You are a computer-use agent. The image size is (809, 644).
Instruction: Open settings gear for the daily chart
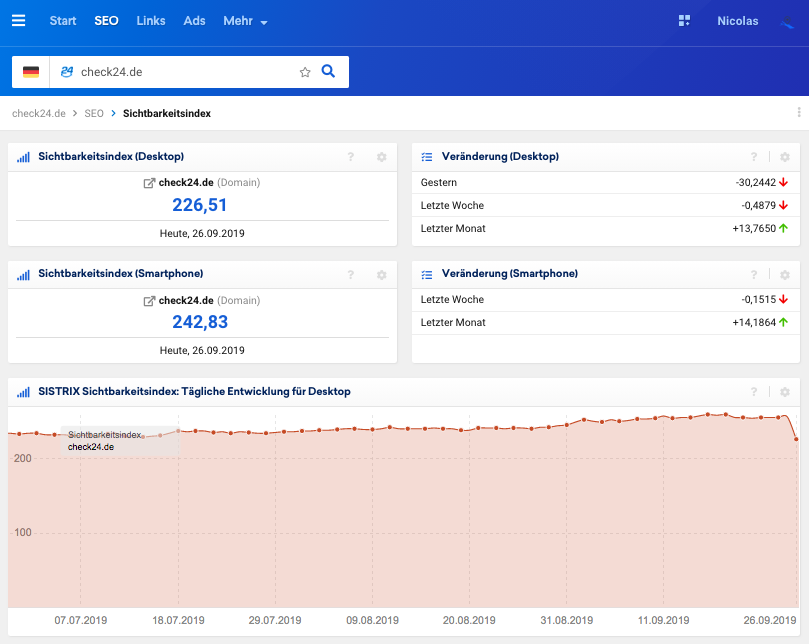[785, 392]
